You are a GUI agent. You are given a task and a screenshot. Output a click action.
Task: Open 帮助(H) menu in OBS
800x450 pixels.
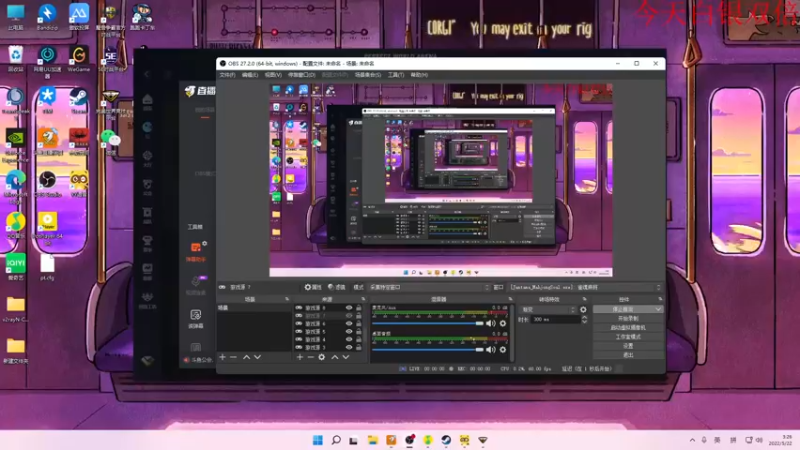coord(419,75)
